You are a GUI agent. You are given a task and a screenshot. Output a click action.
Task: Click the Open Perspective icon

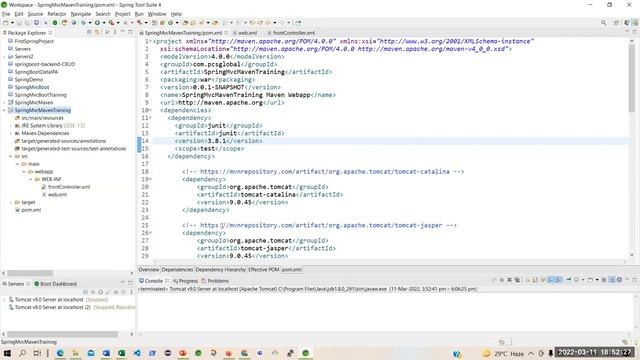[616, 23]
